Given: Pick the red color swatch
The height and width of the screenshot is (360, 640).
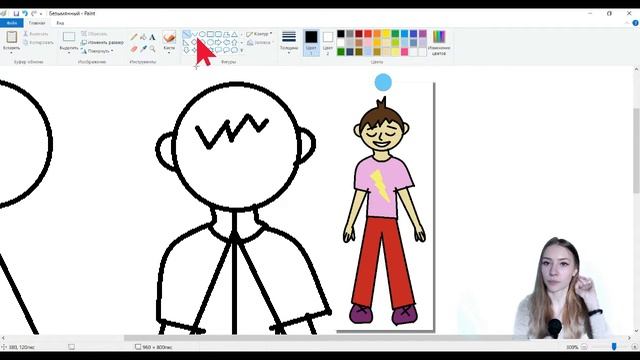Looking at the screenshot, I should 368,33.
